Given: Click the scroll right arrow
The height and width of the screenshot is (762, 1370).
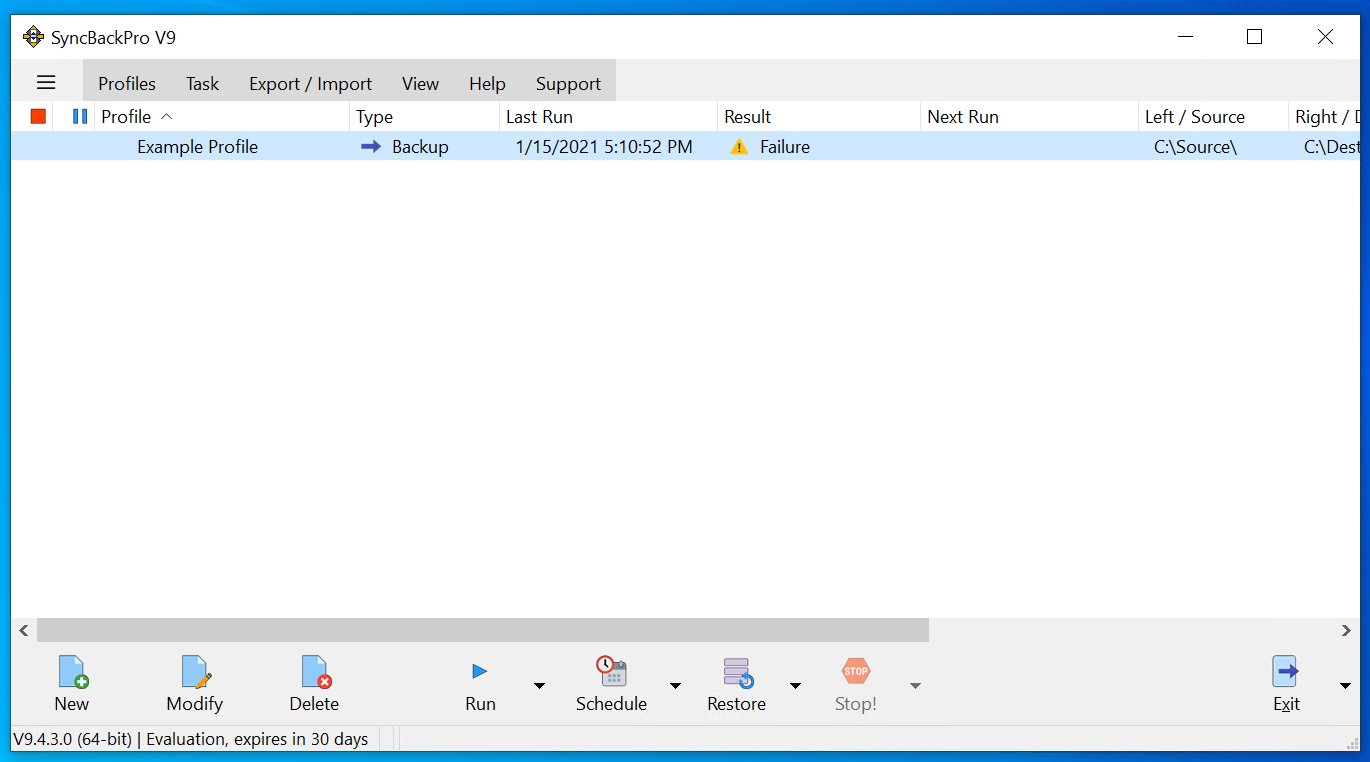Looking at the screenshot, I should [1346, 631].
